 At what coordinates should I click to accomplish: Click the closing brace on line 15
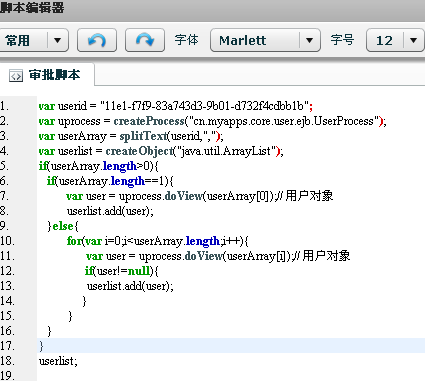70,316
